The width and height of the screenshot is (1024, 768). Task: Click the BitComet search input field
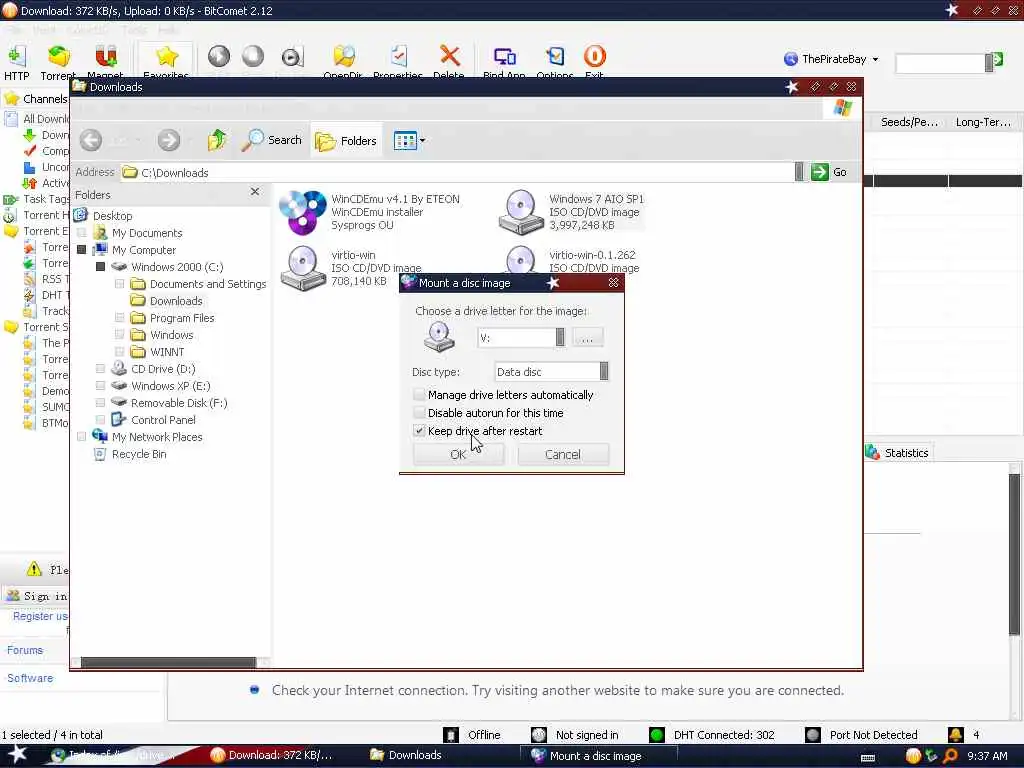tap(940, 63)
